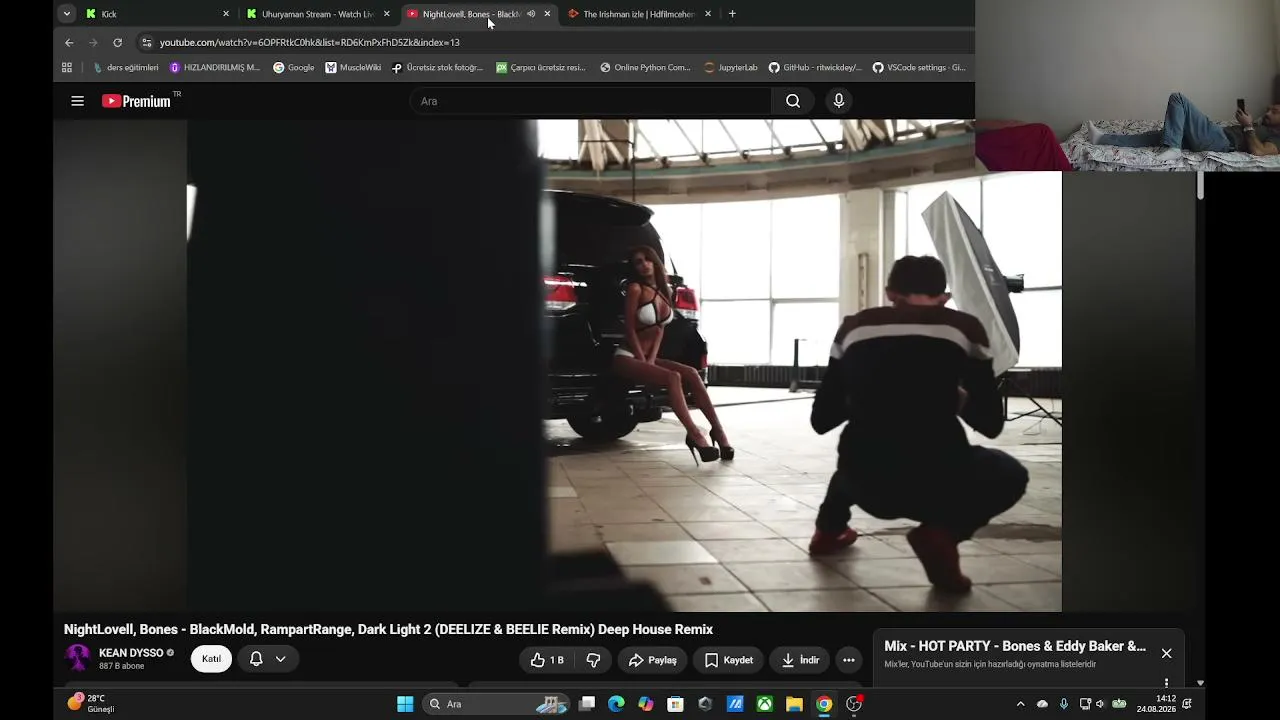Expand notification options chevron beside bell
The image size is (1280, 720).
(281, 659)
